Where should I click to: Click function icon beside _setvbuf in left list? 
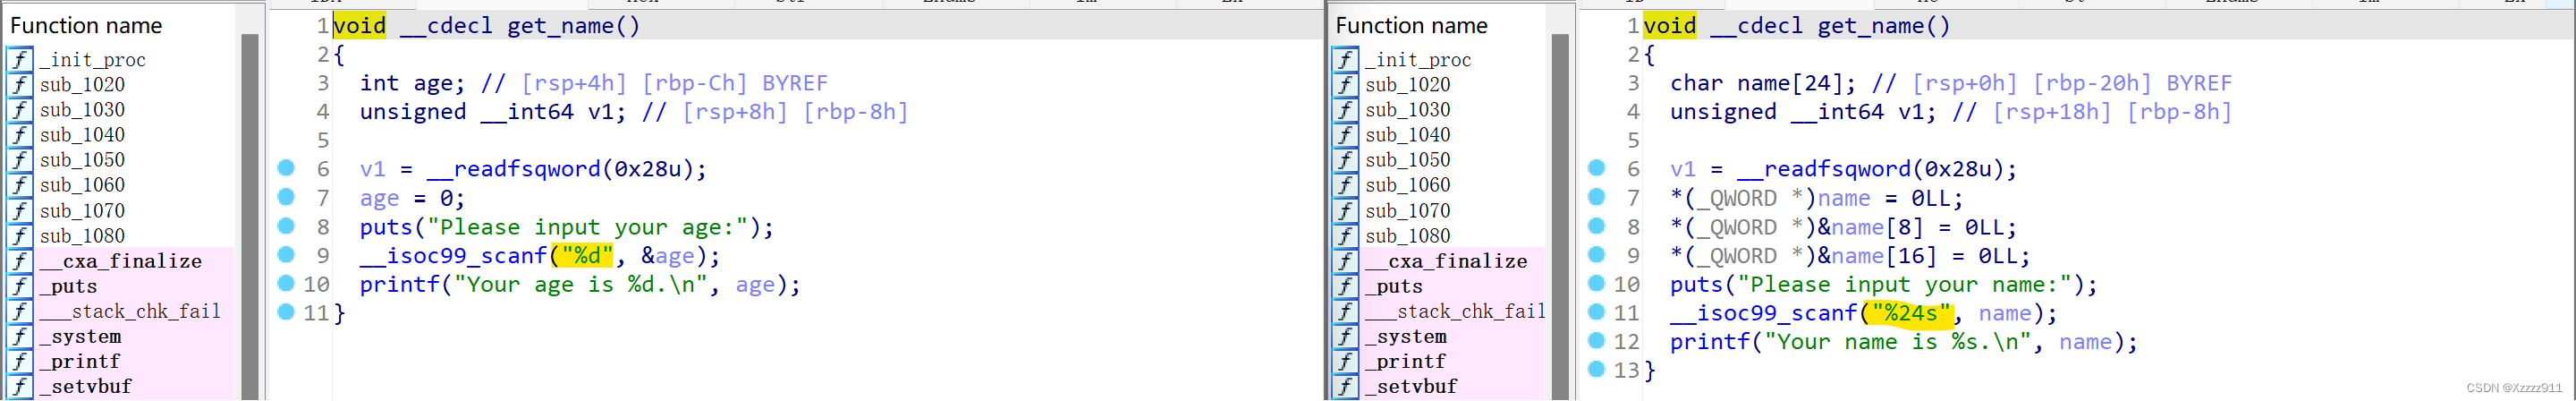click(20, 387)
